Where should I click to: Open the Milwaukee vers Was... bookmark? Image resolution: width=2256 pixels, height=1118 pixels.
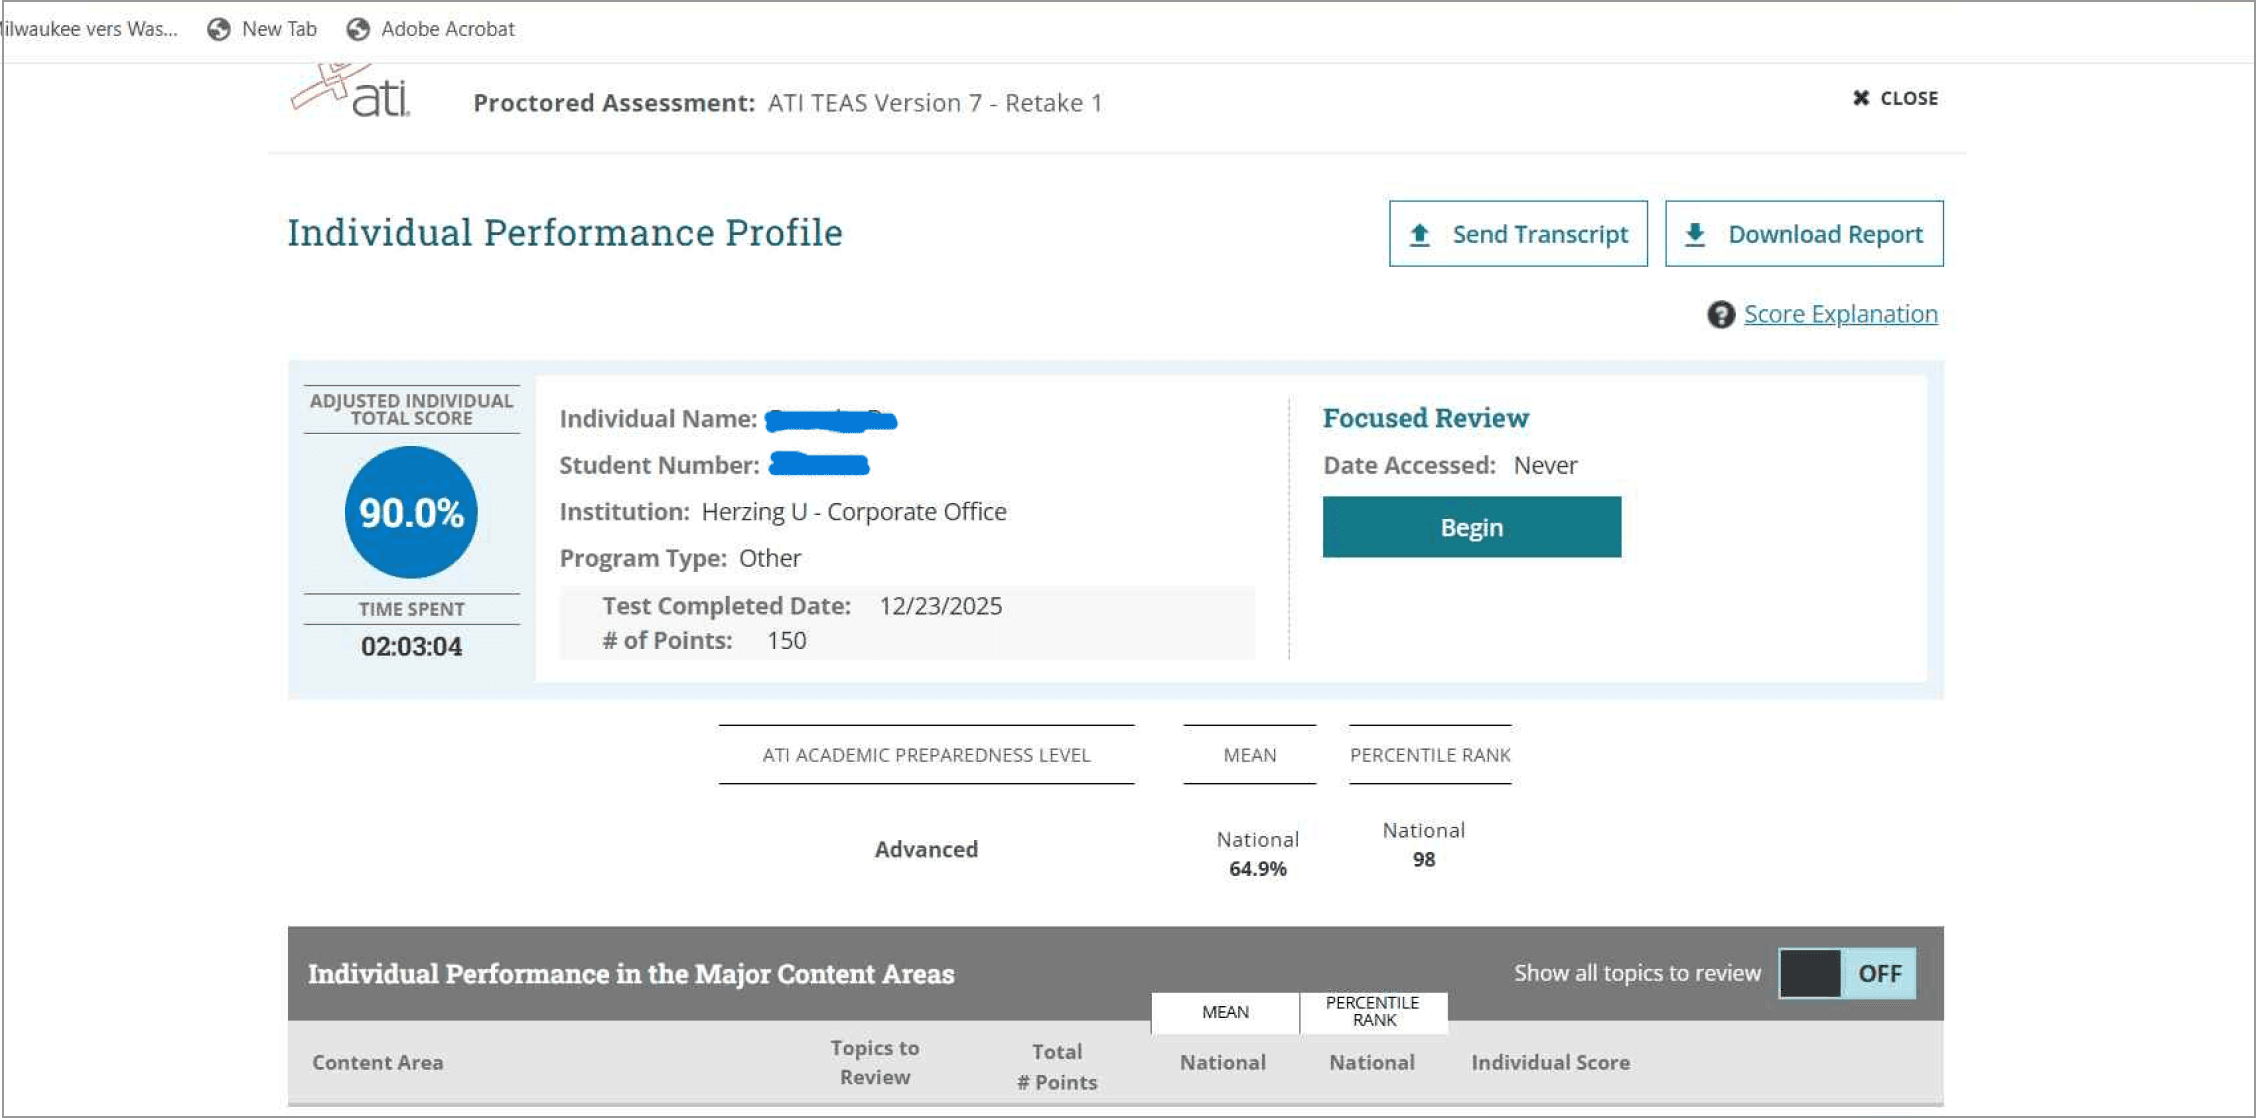click(90, 29)
